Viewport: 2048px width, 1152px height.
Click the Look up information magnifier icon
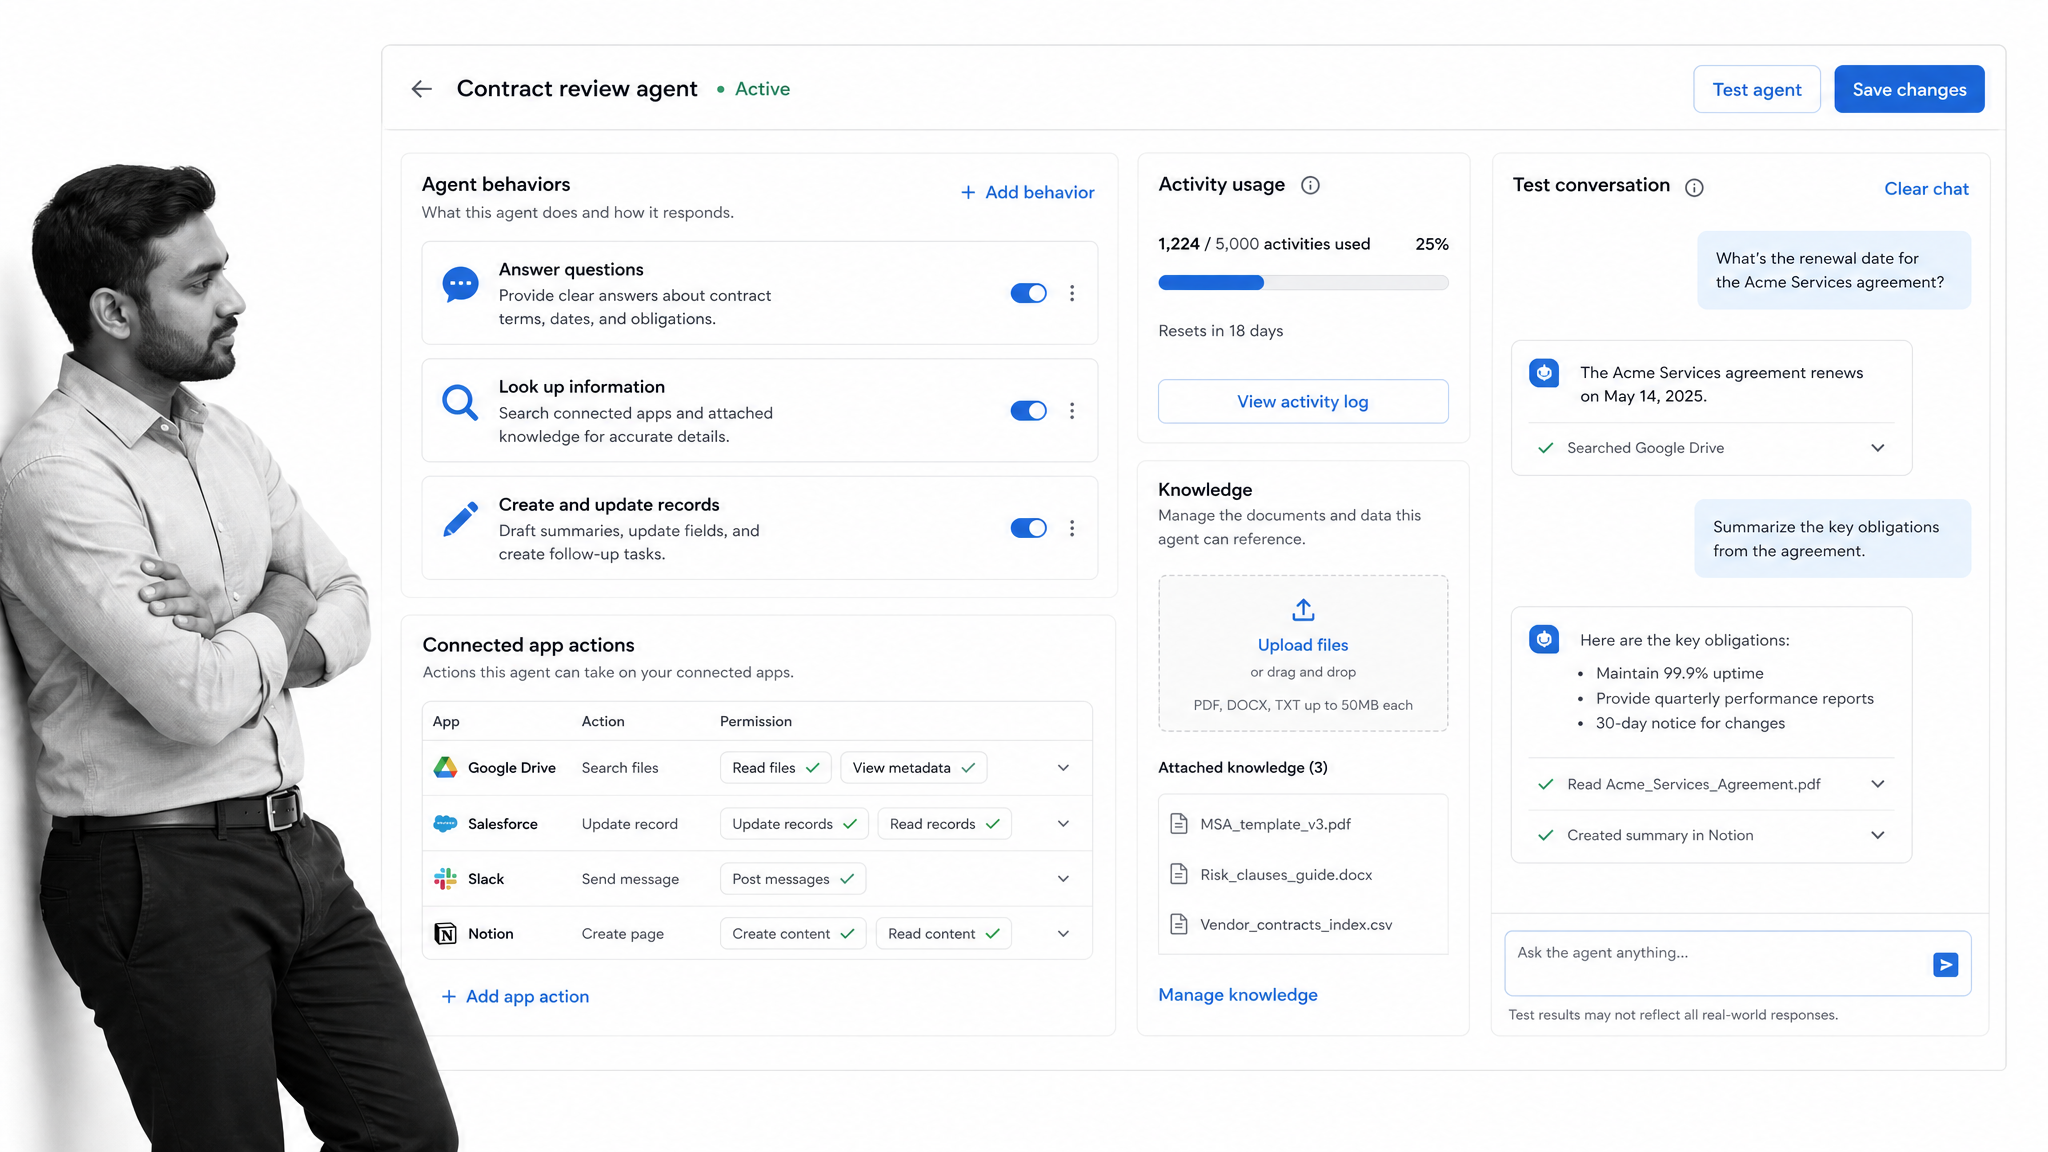[x=460, y=402]
